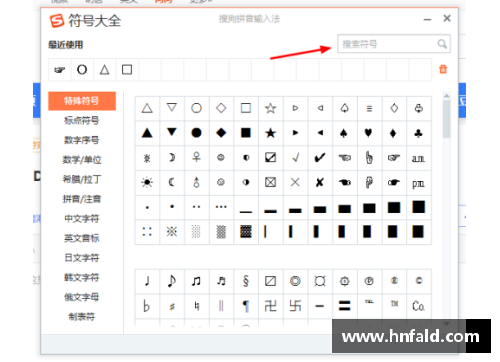Insert the hollow five-pointed star symbol
This screenshot has width=500, height=362.
tap(270, 108)
